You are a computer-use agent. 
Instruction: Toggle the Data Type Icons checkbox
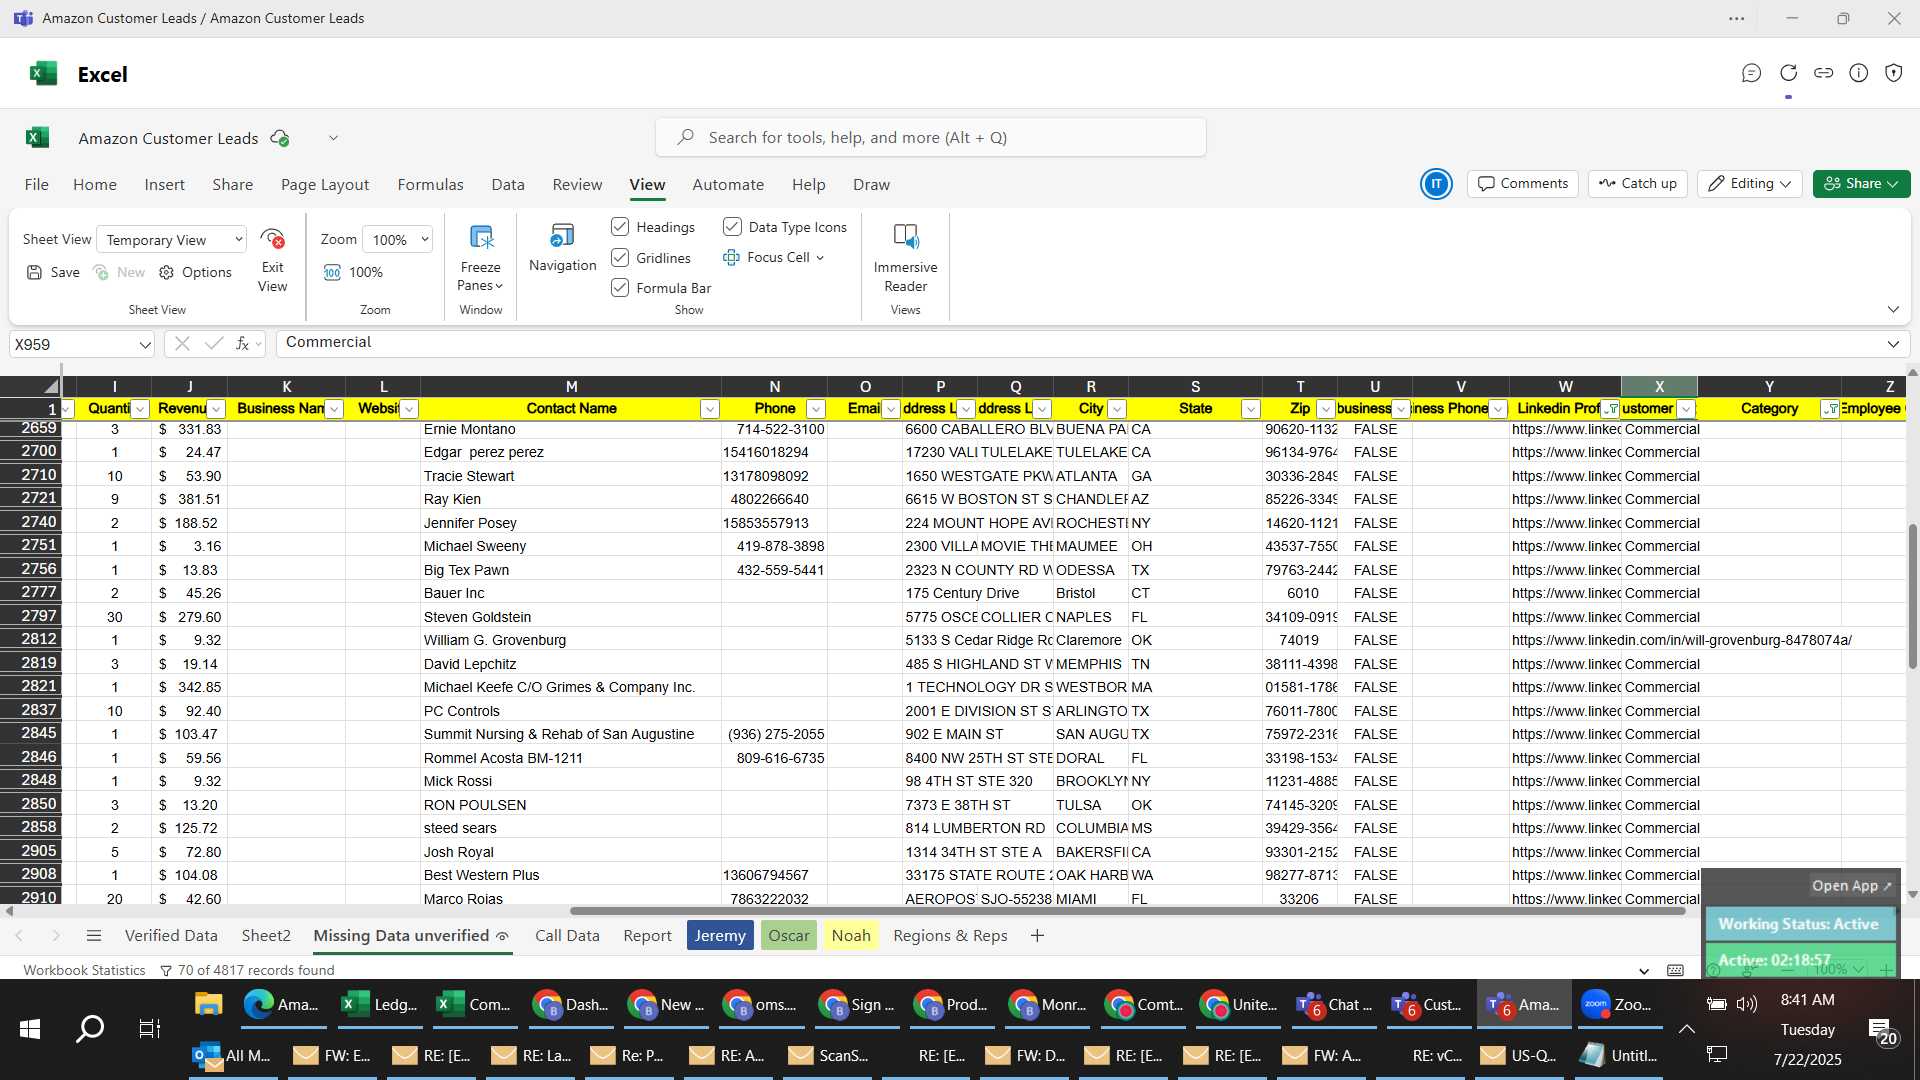coord(732,227)
